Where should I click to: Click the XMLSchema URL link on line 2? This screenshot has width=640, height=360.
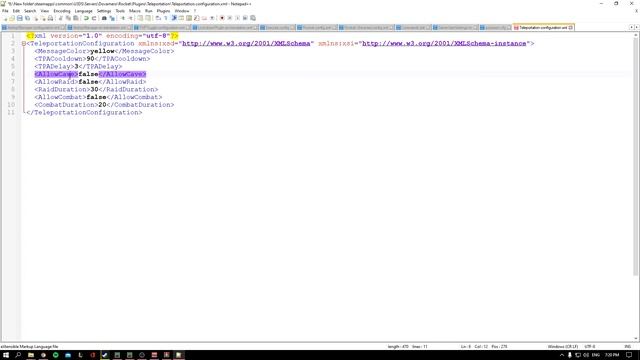click(x=246, y=43)
